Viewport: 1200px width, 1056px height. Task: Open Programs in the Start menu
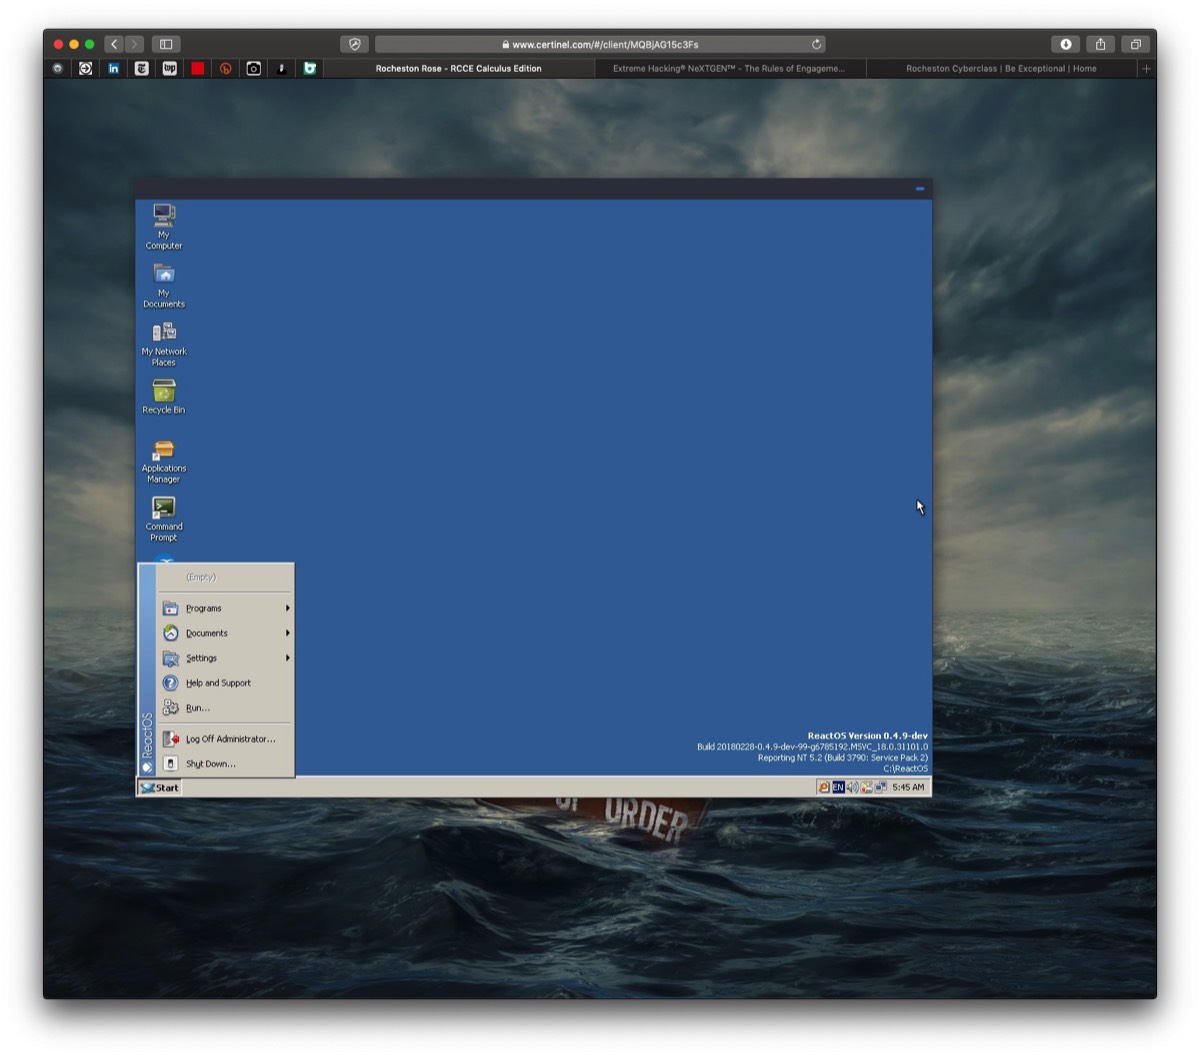[x=225, y=608]
